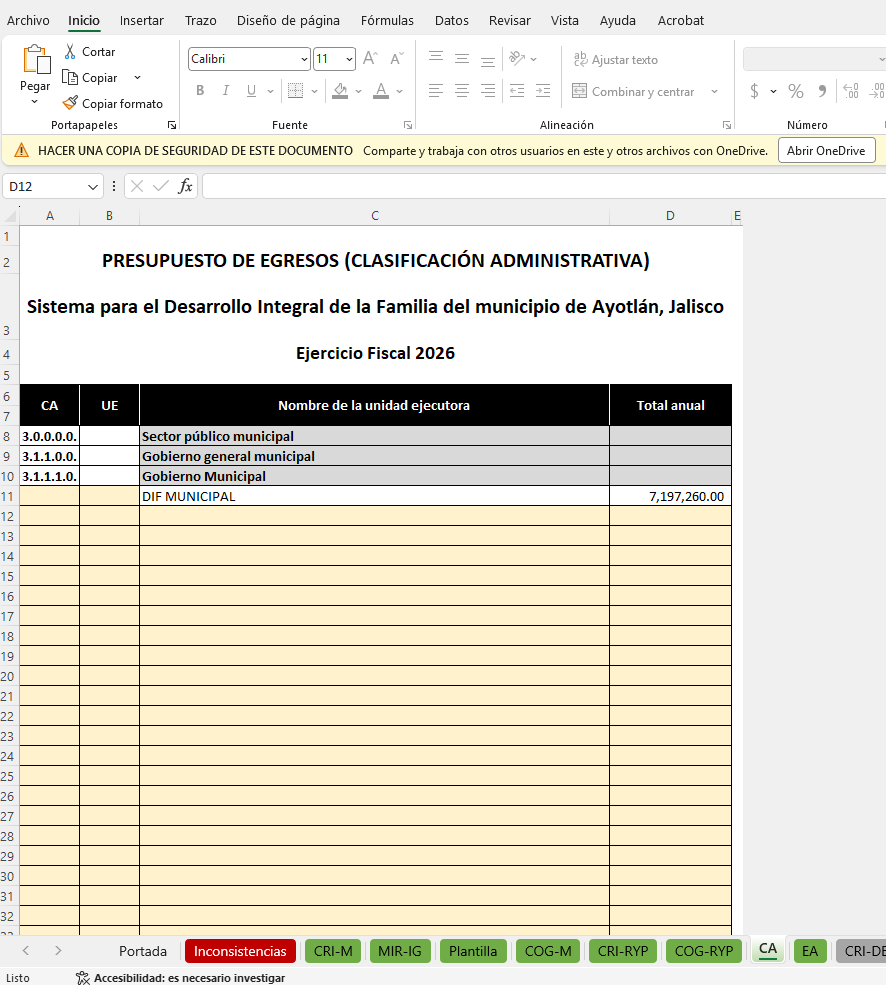Toggle bold formatting button
This screenshot has height=985, width=886.
pos(200,90)
